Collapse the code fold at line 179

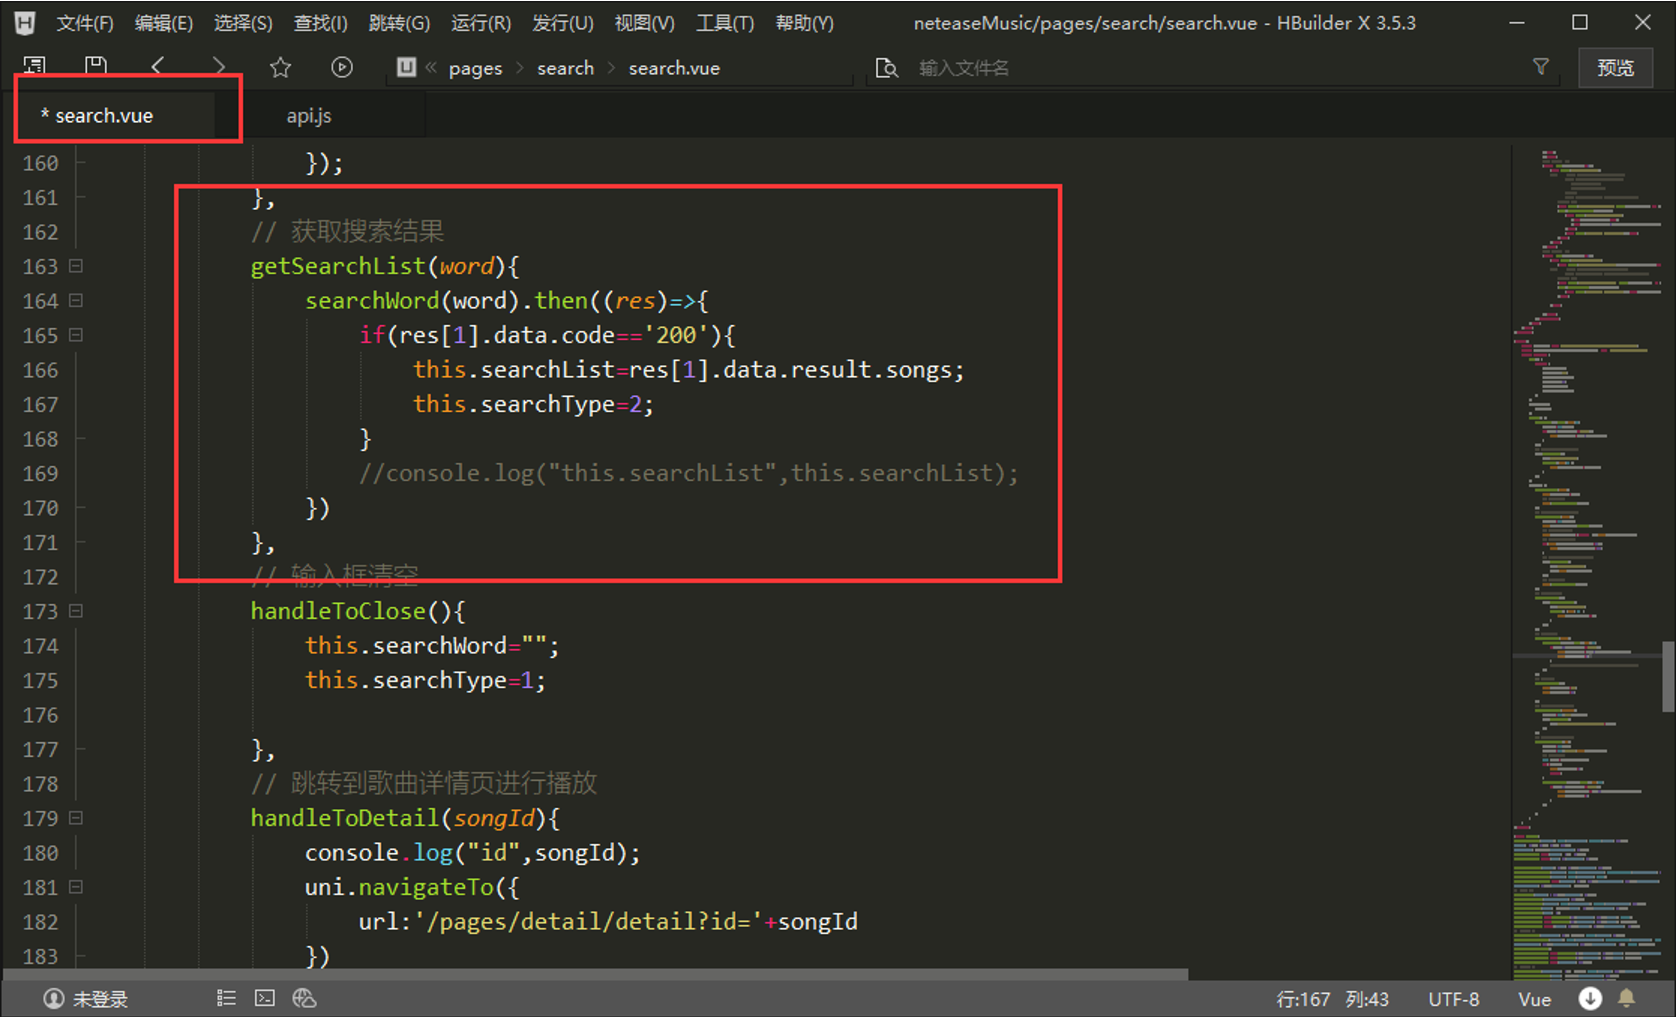[x=76, y=818]
